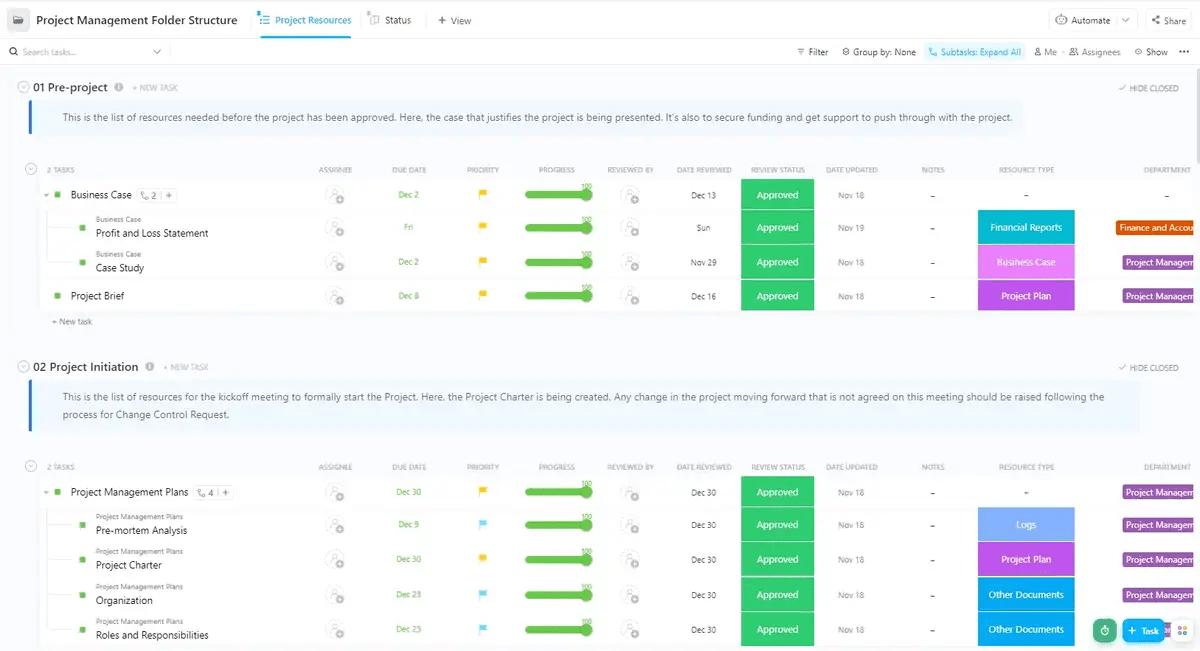Click the Search tasks input field
The width and height of the screenshot is (1200, 651).
pyautogui.click(x=78, y=52)
